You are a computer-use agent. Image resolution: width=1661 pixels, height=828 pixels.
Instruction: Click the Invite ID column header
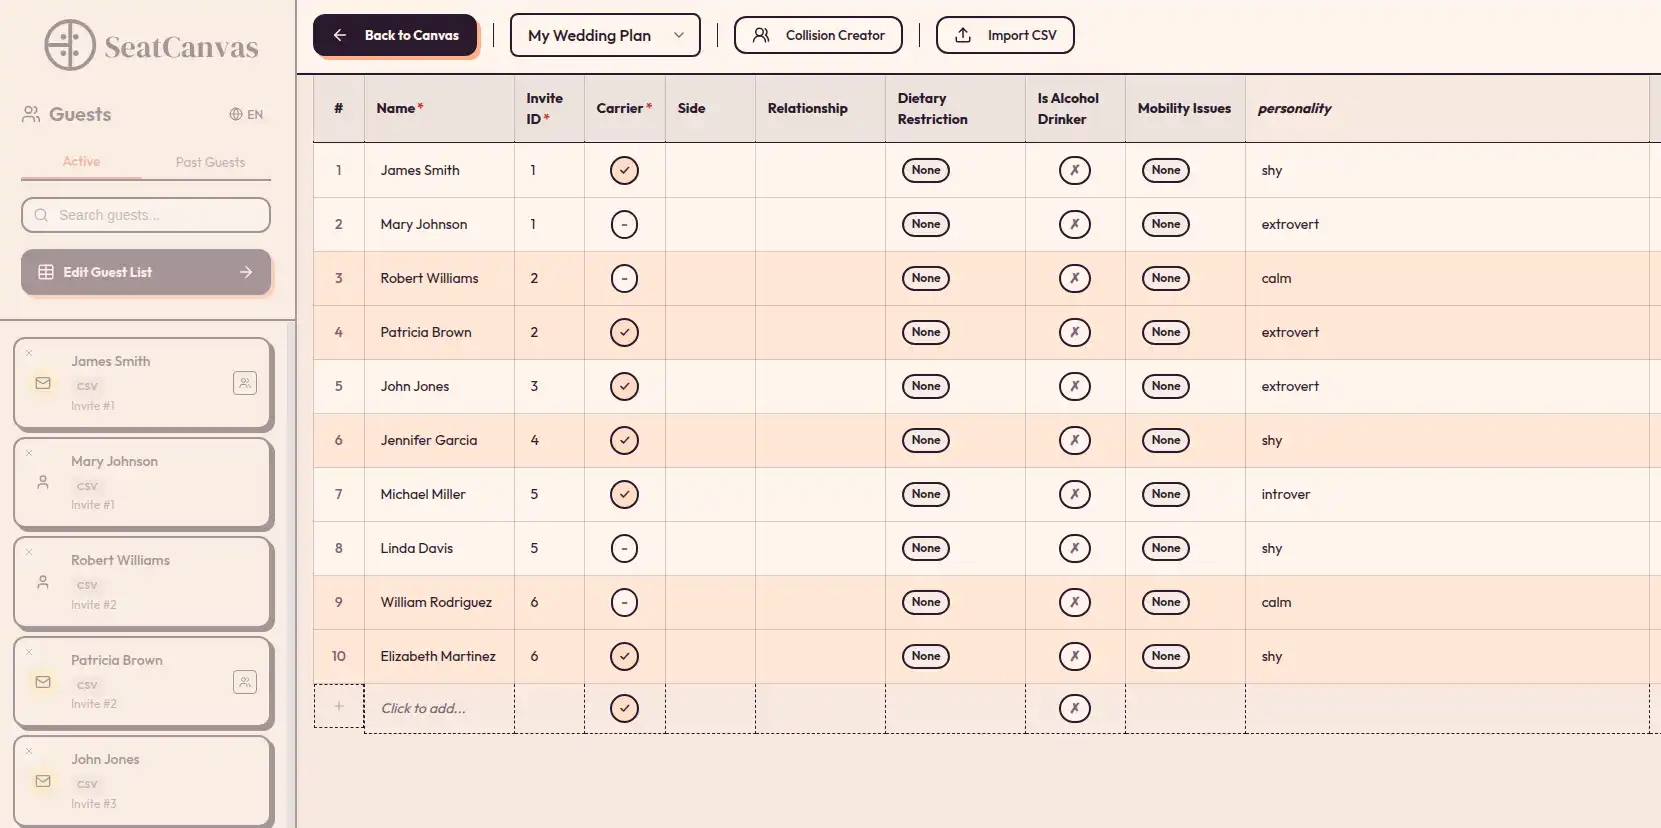point(549,108)
